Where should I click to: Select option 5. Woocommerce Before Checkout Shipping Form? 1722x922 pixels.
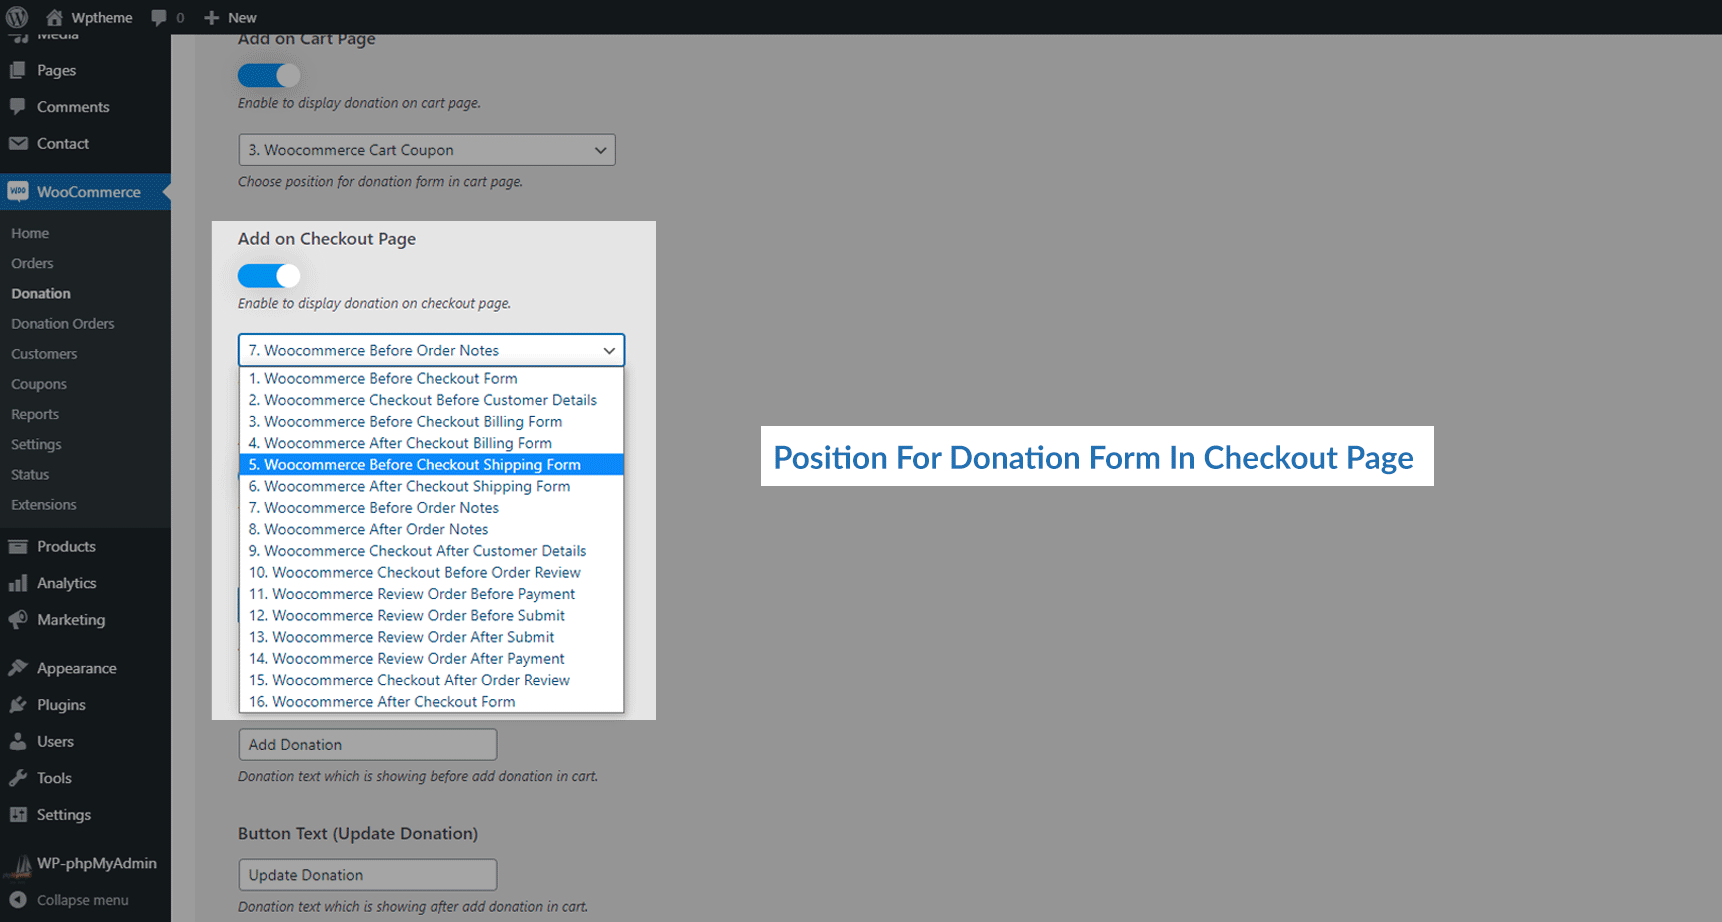pyautogui.click(x=431, y=465)
